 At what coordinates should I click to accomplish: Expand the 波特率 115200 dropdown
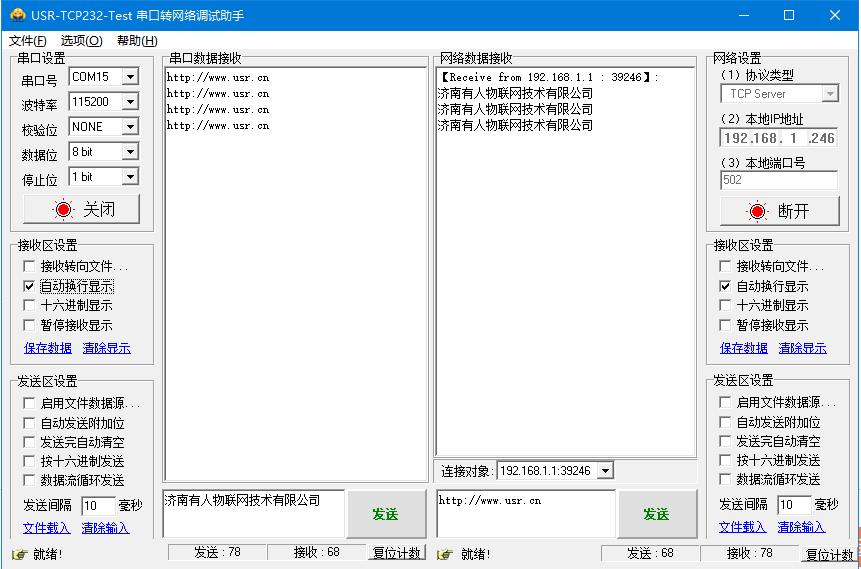pos(130,102)
